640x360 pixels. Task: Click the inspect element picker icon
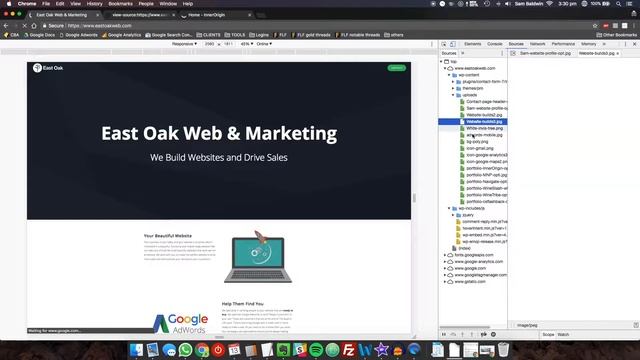(444, 44)
